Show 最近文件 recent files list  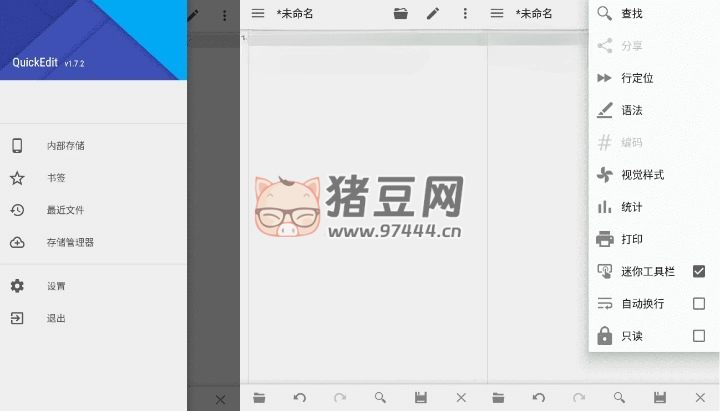pyautogui.click(x=64, y=210)
